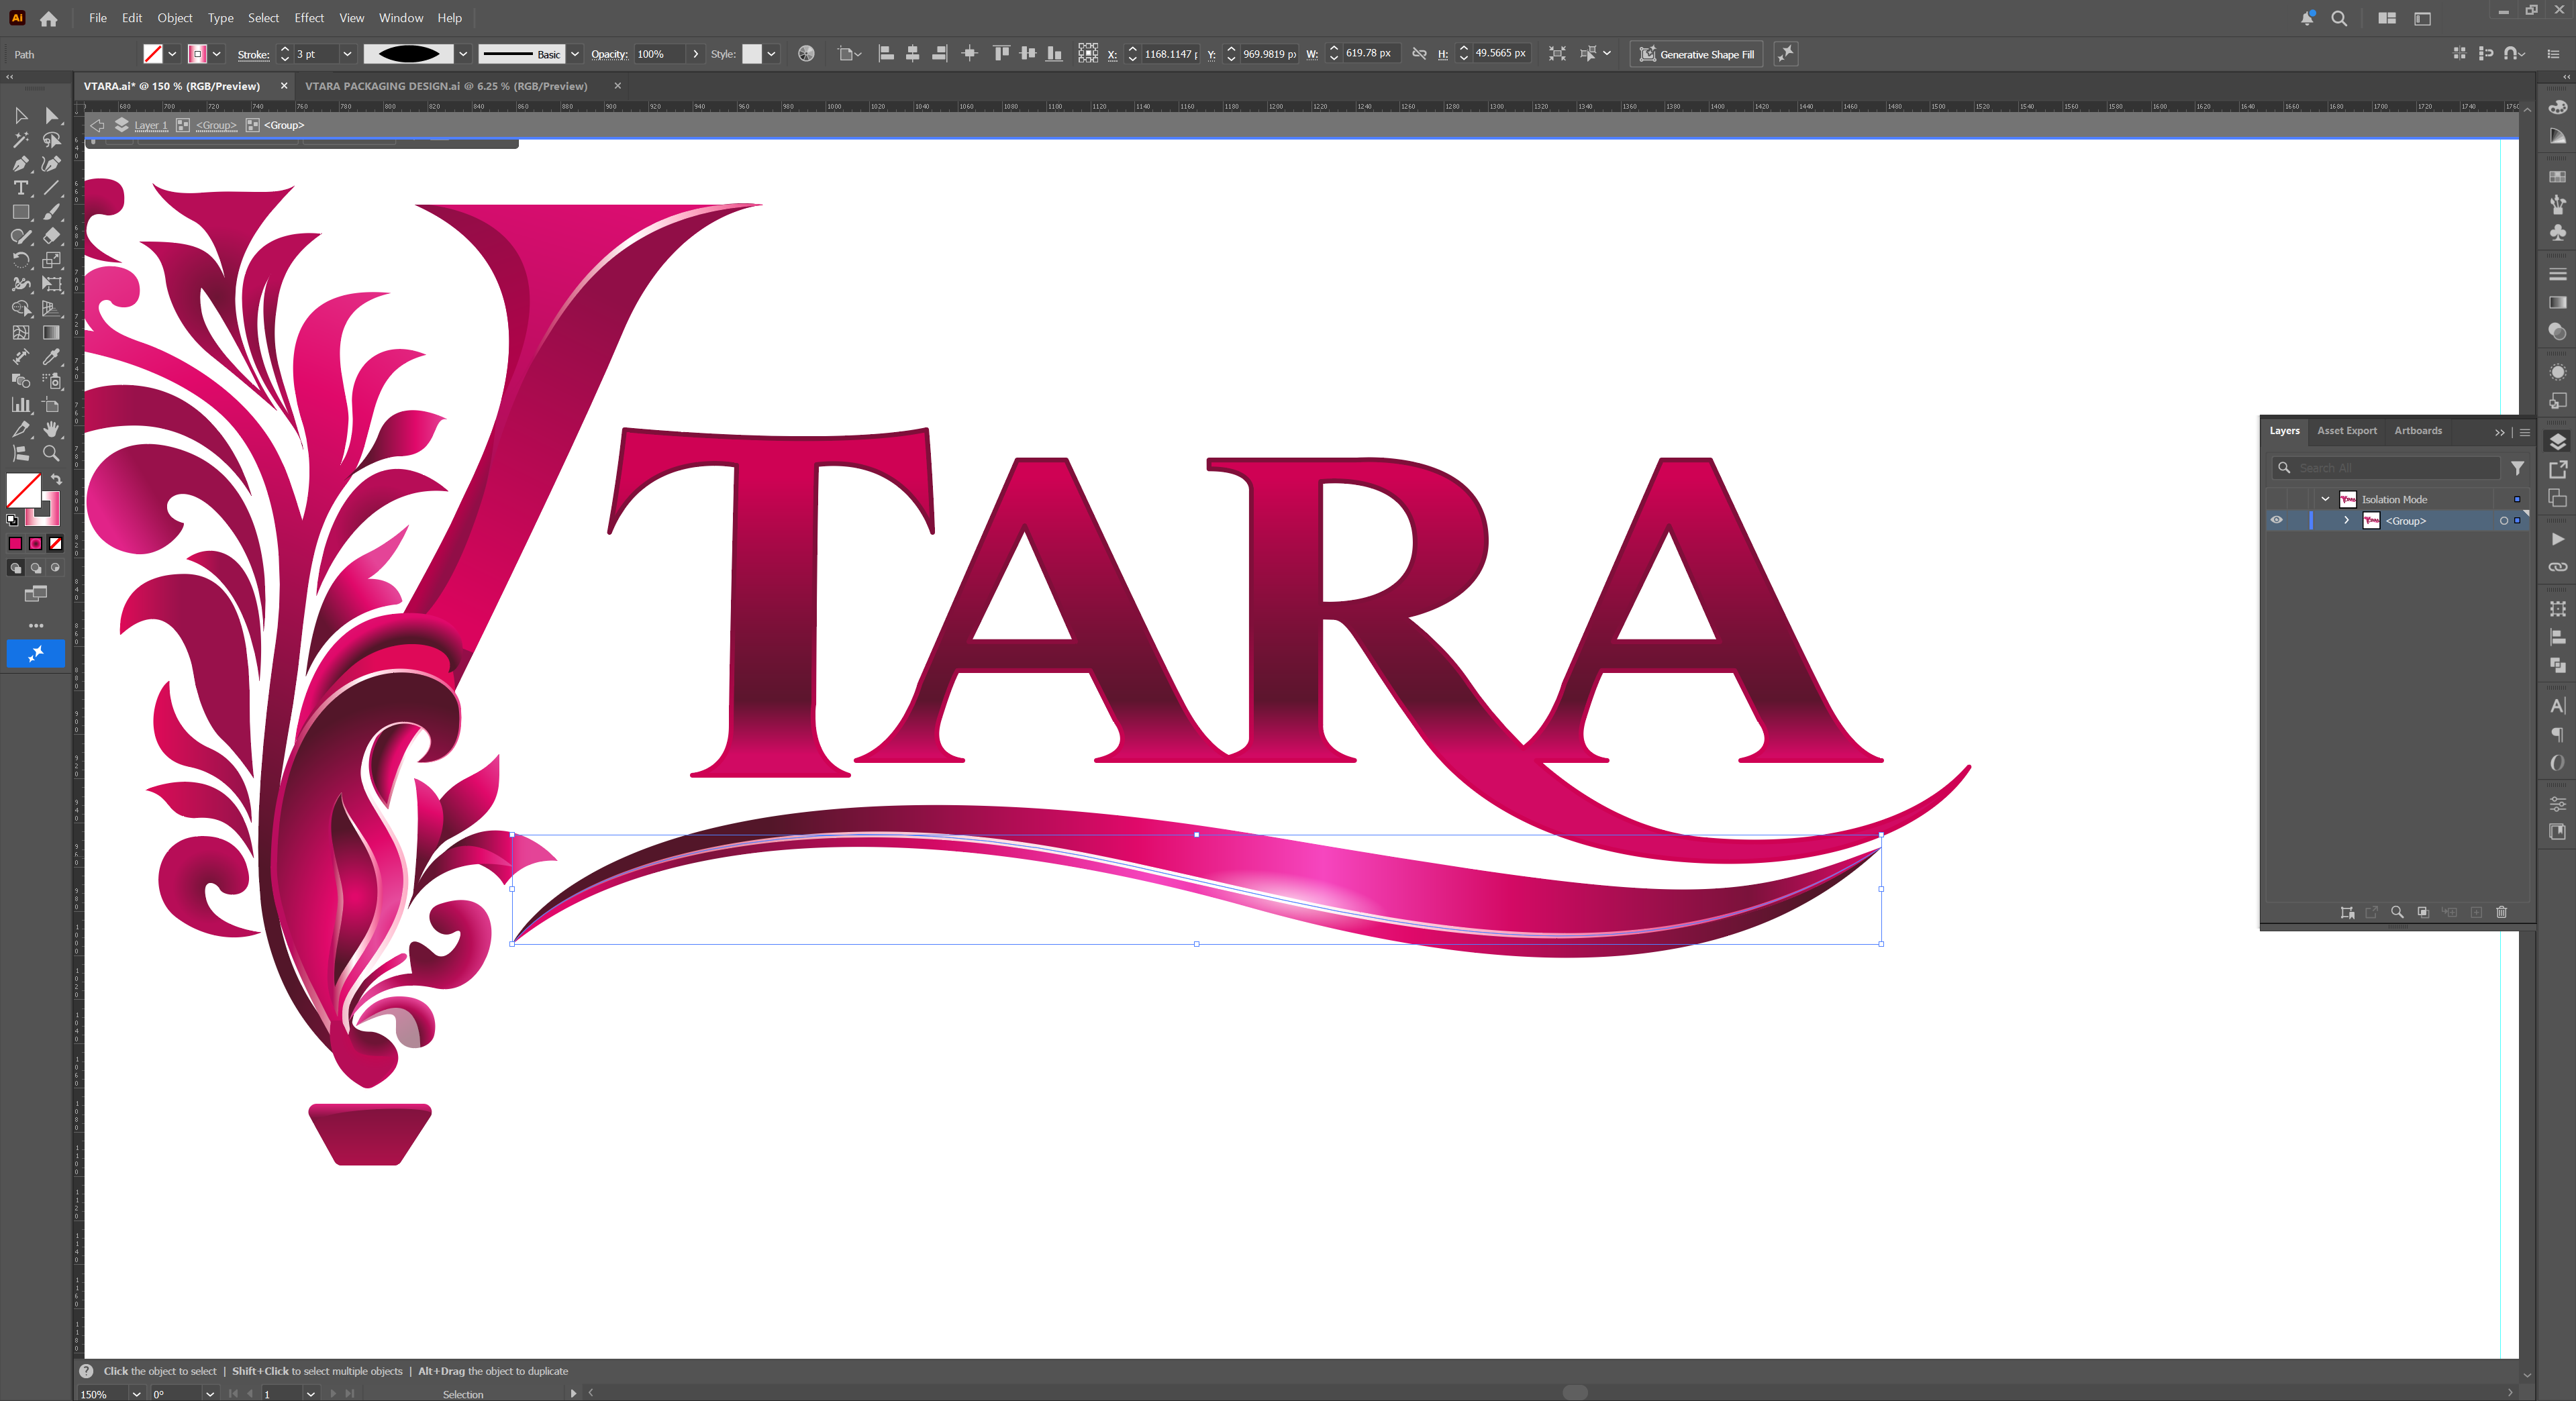The image size is (2576, 1401).
Task: Open the Window menu
Action: pos(401,18)
